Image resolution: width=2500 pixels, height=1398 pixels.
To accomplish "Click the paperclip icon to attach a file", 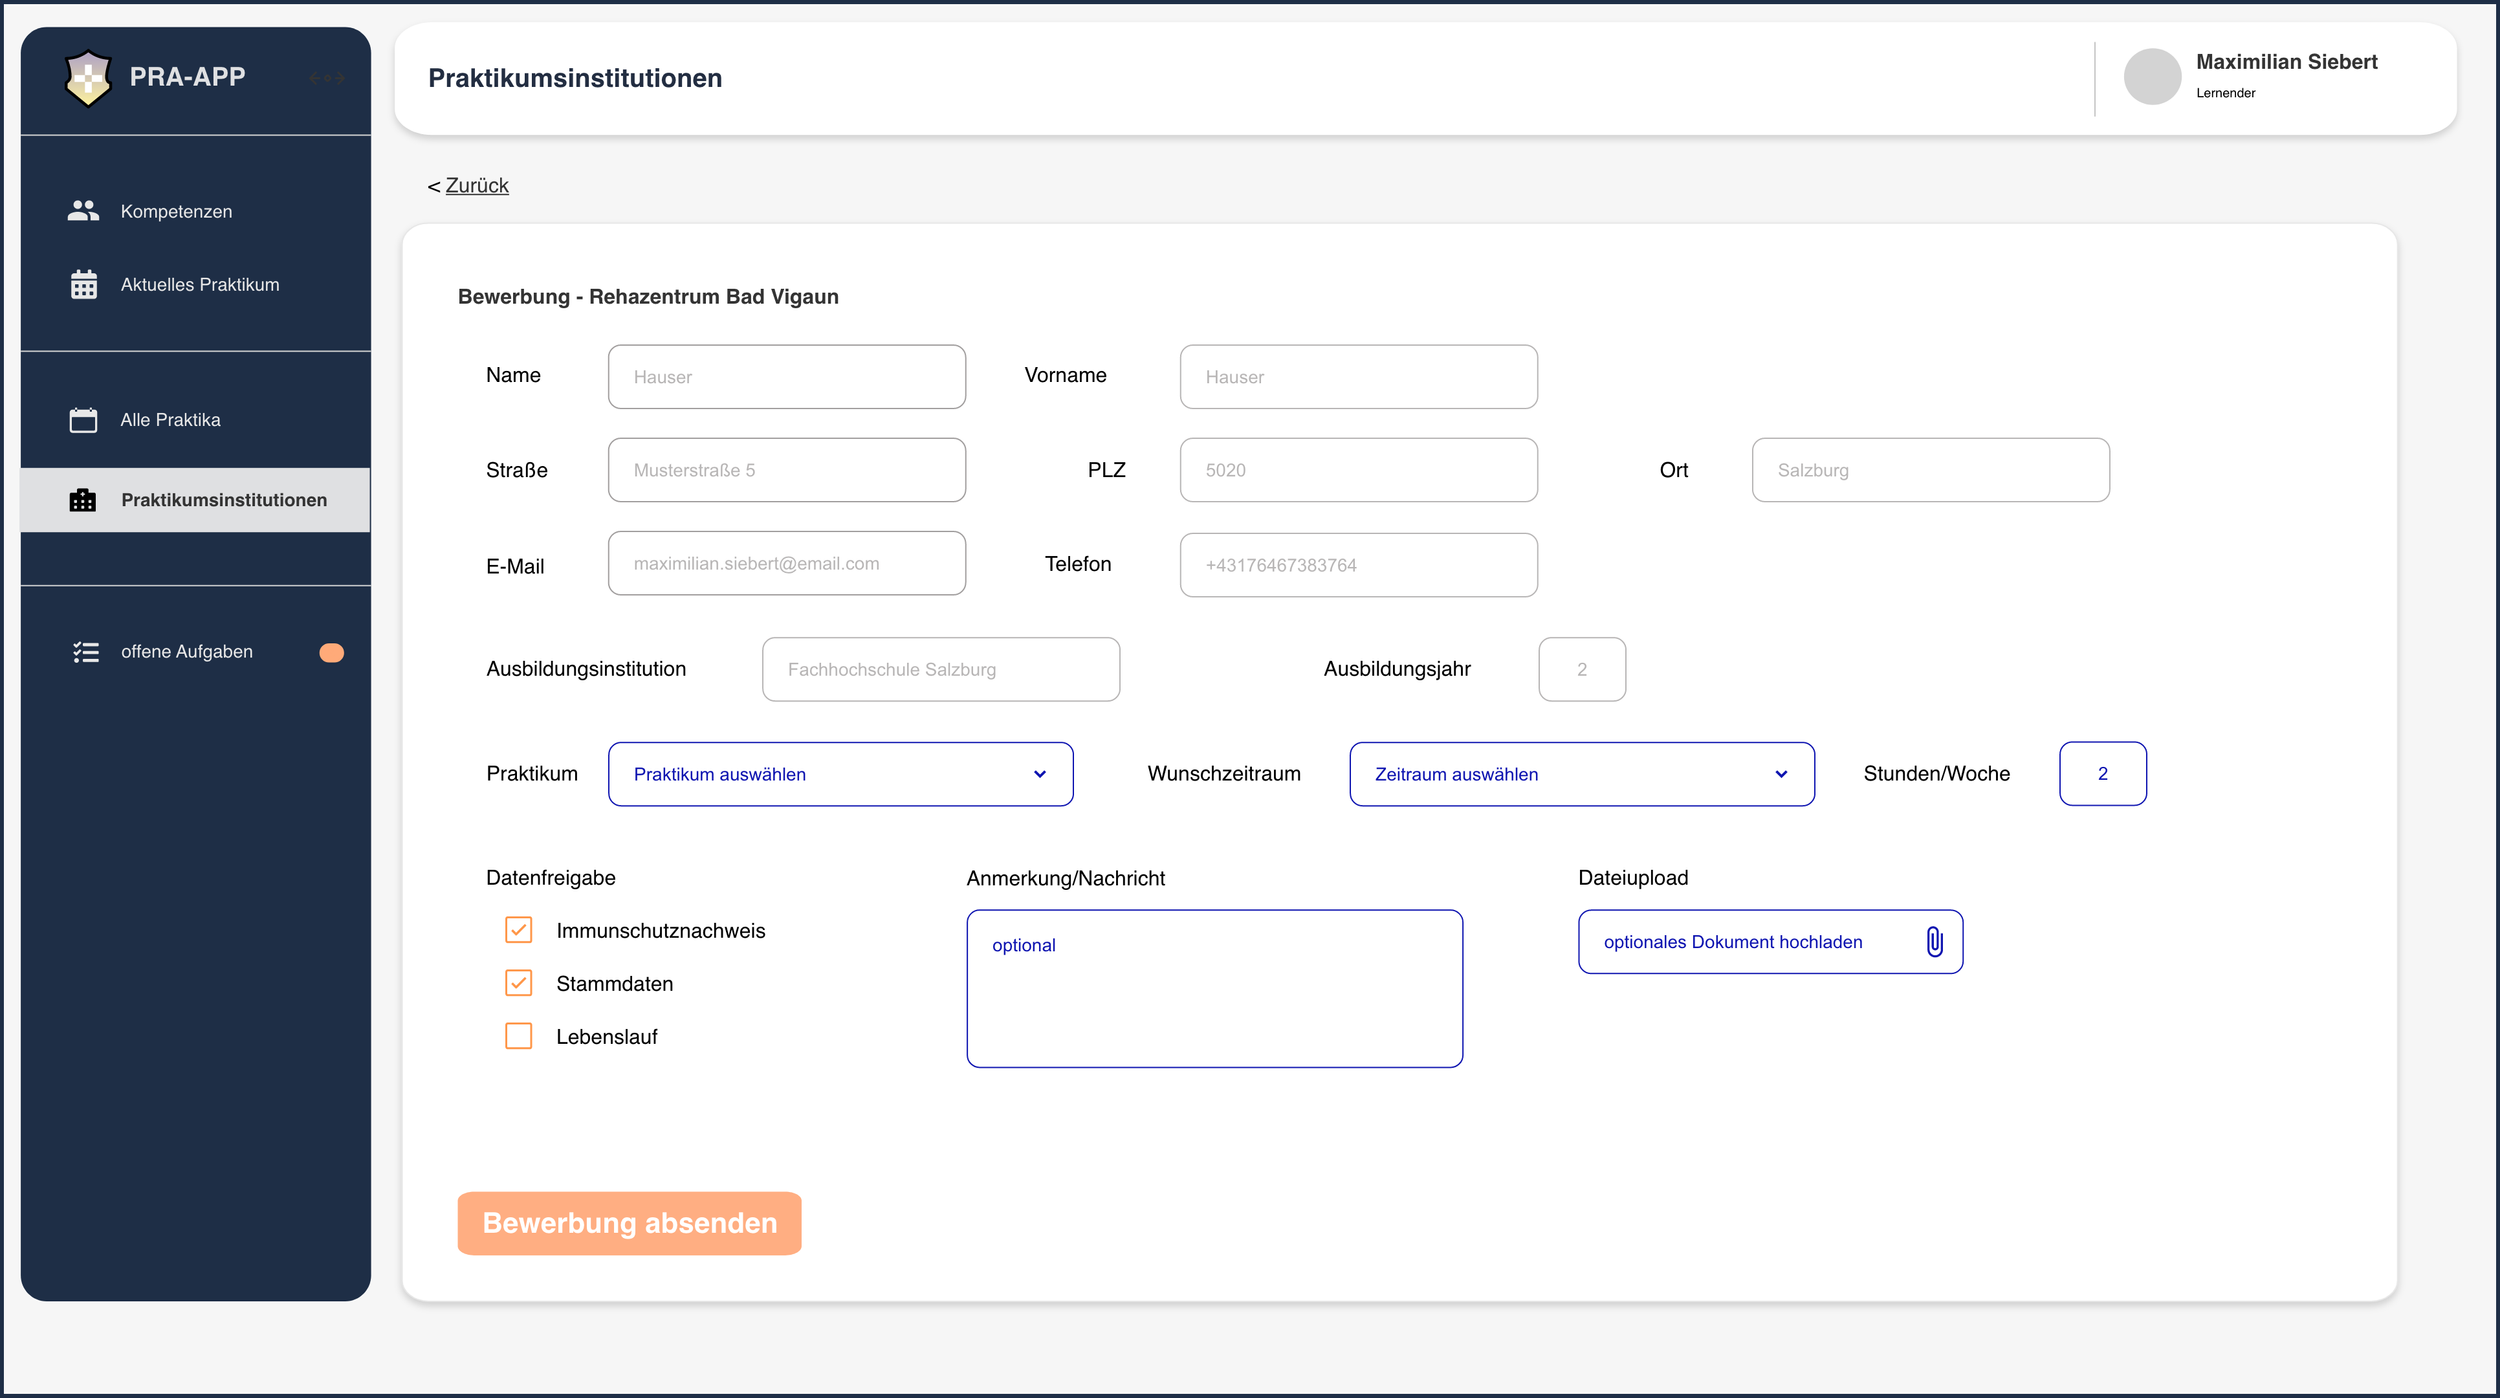I will pyautogui.click(x=1934, y=941).
